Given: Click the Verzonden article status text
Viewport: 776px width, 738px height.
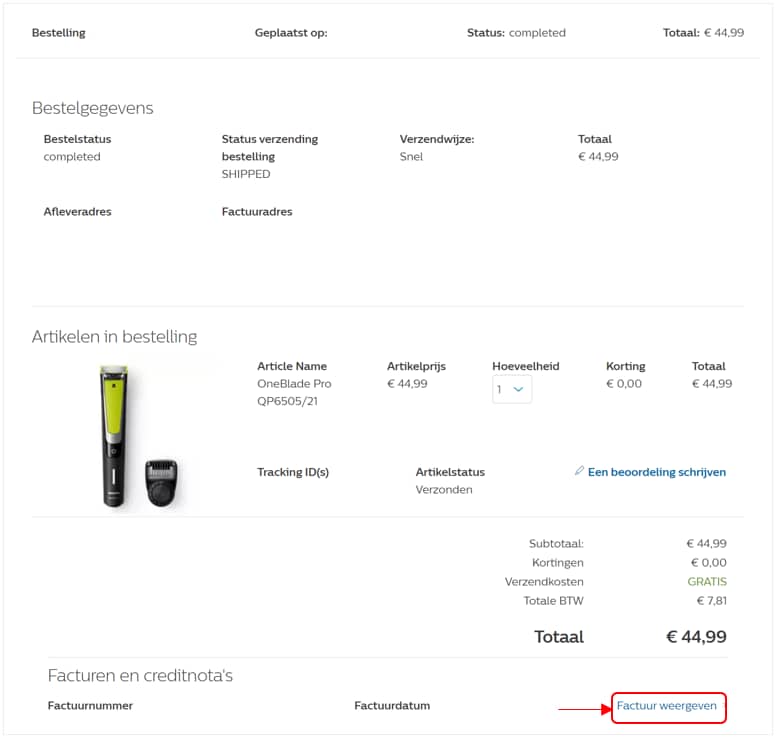Looking at the screenshot, I should tap(444, 490).
